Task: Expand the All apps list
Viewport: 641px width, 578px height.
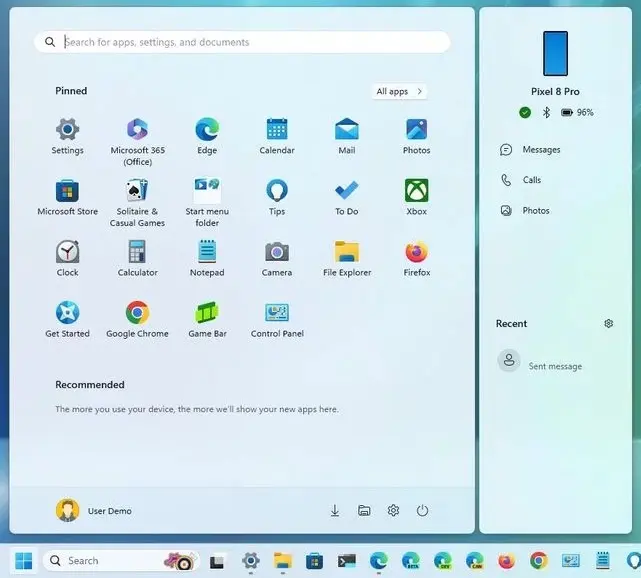Action: pyautogui.click(x=400, y=91)
